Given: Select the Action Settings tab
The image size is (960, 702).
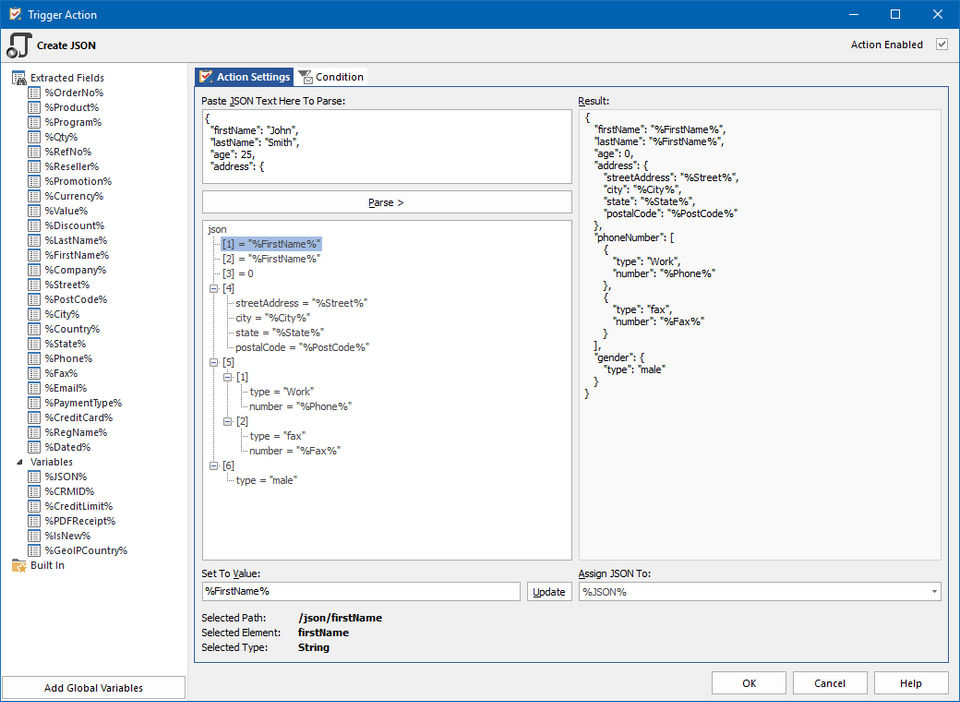Looking at the screenshot, I should (x=245, y=77).
